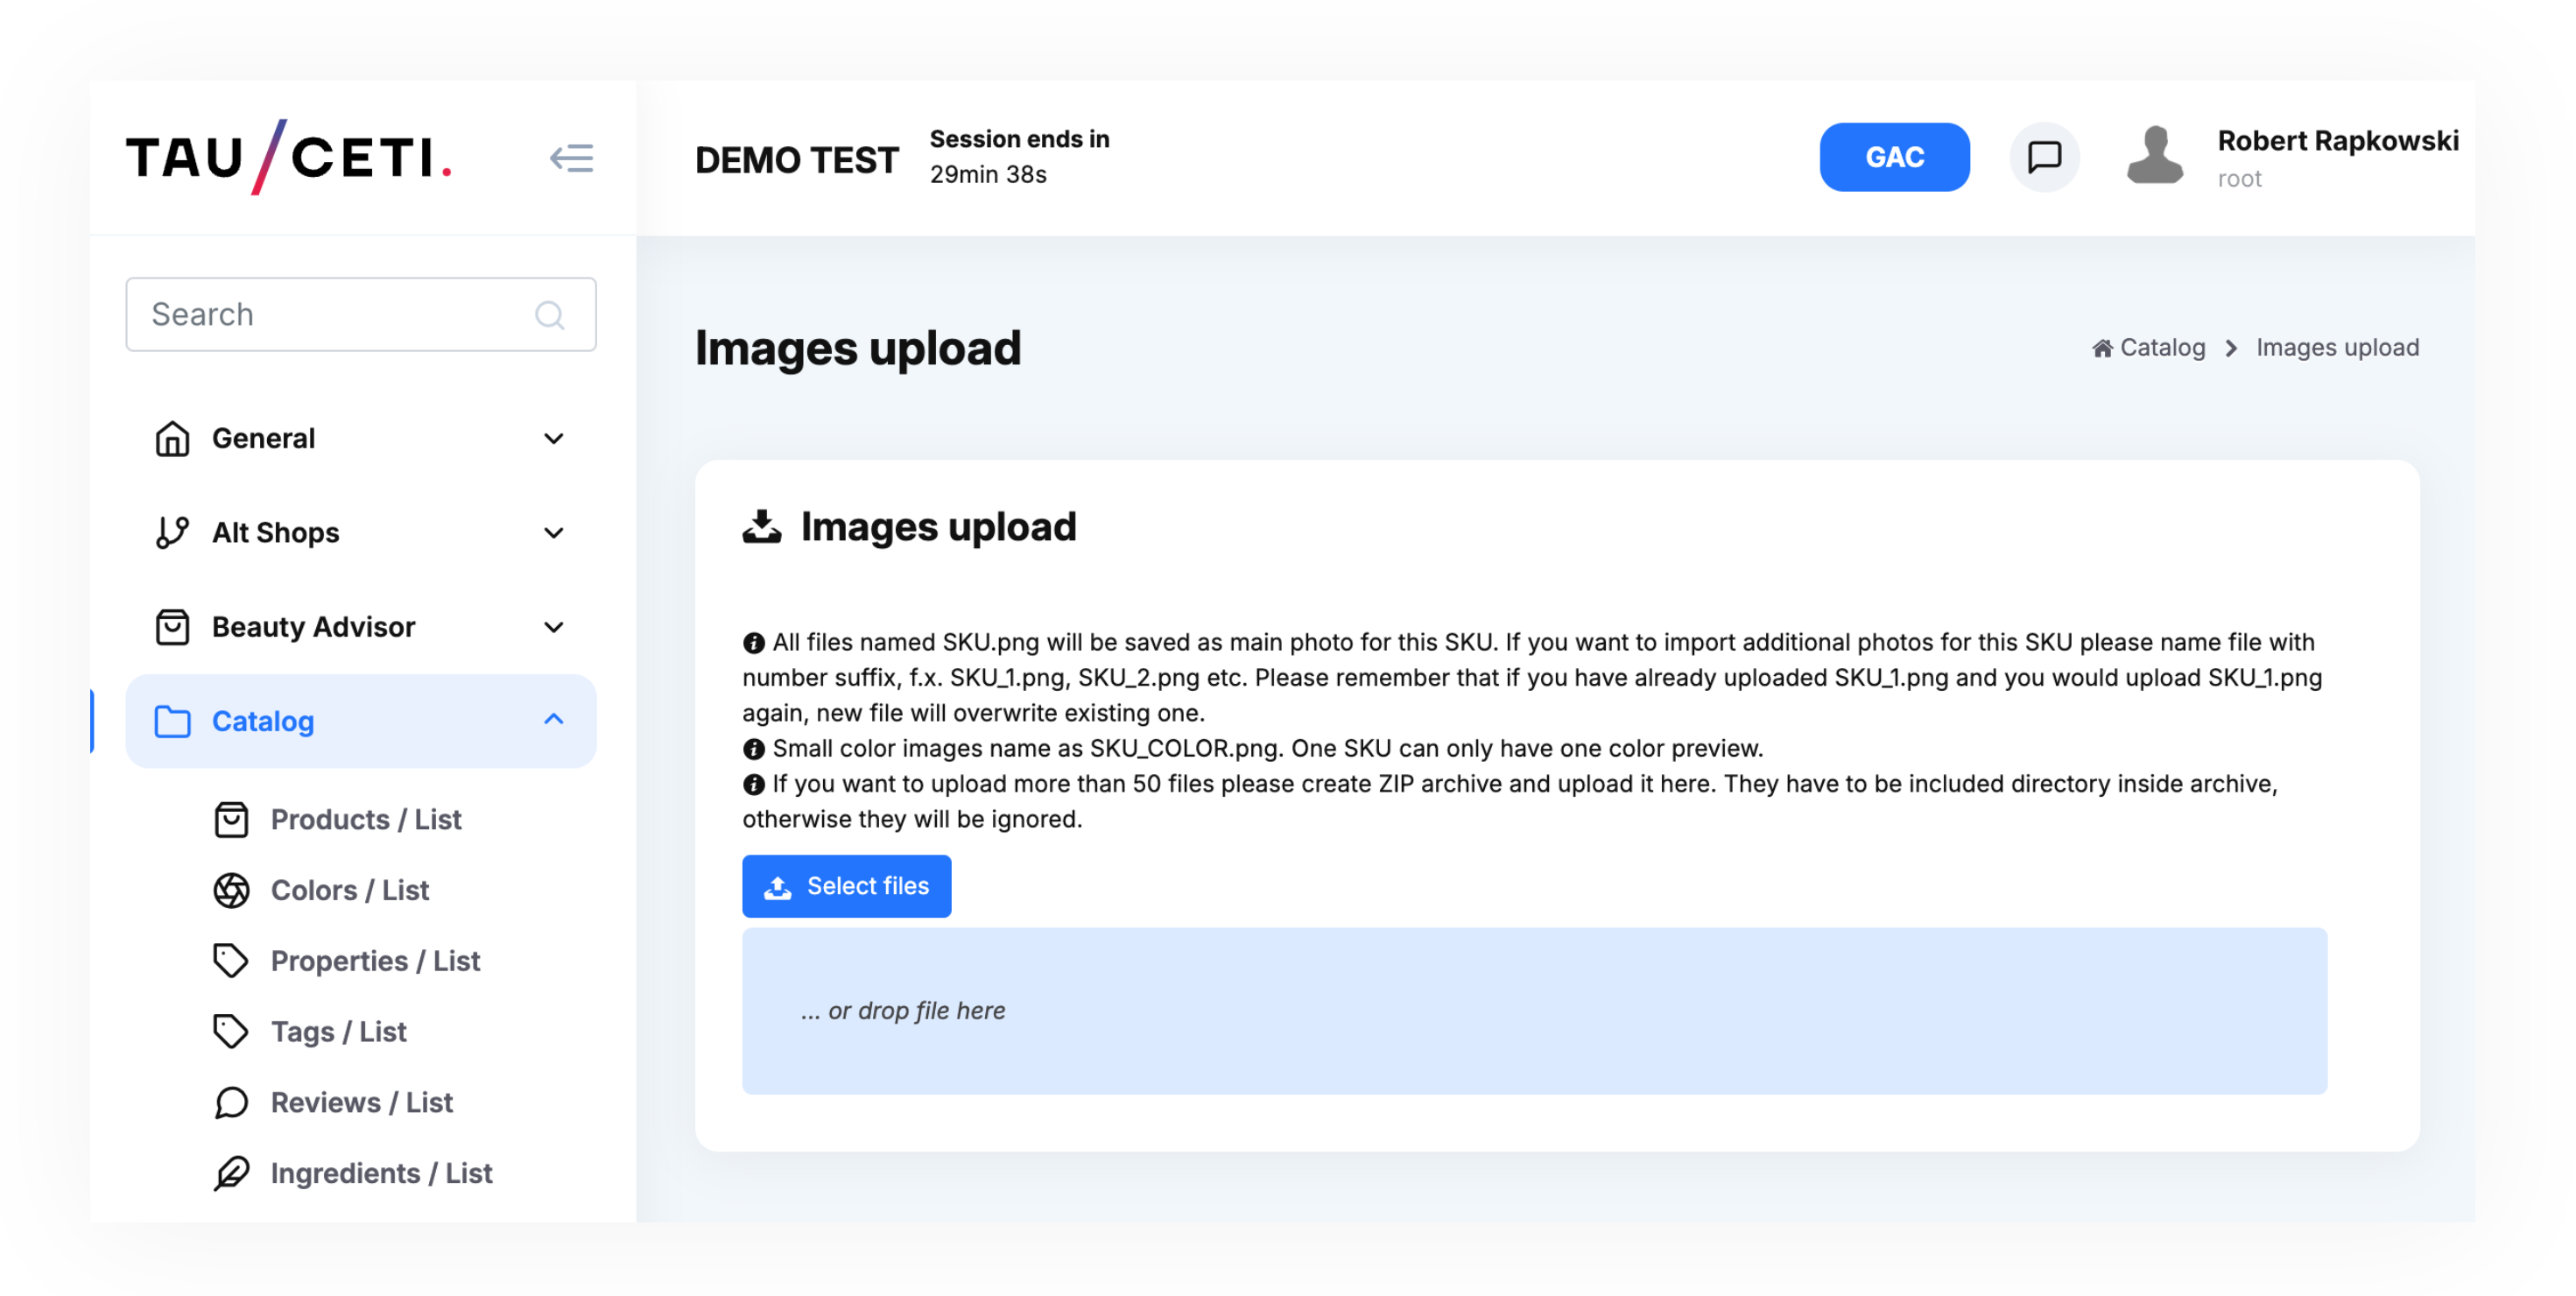Click the Colors aperture icon in sidebar
The image size is (2576, 1296).
point(231,890)
